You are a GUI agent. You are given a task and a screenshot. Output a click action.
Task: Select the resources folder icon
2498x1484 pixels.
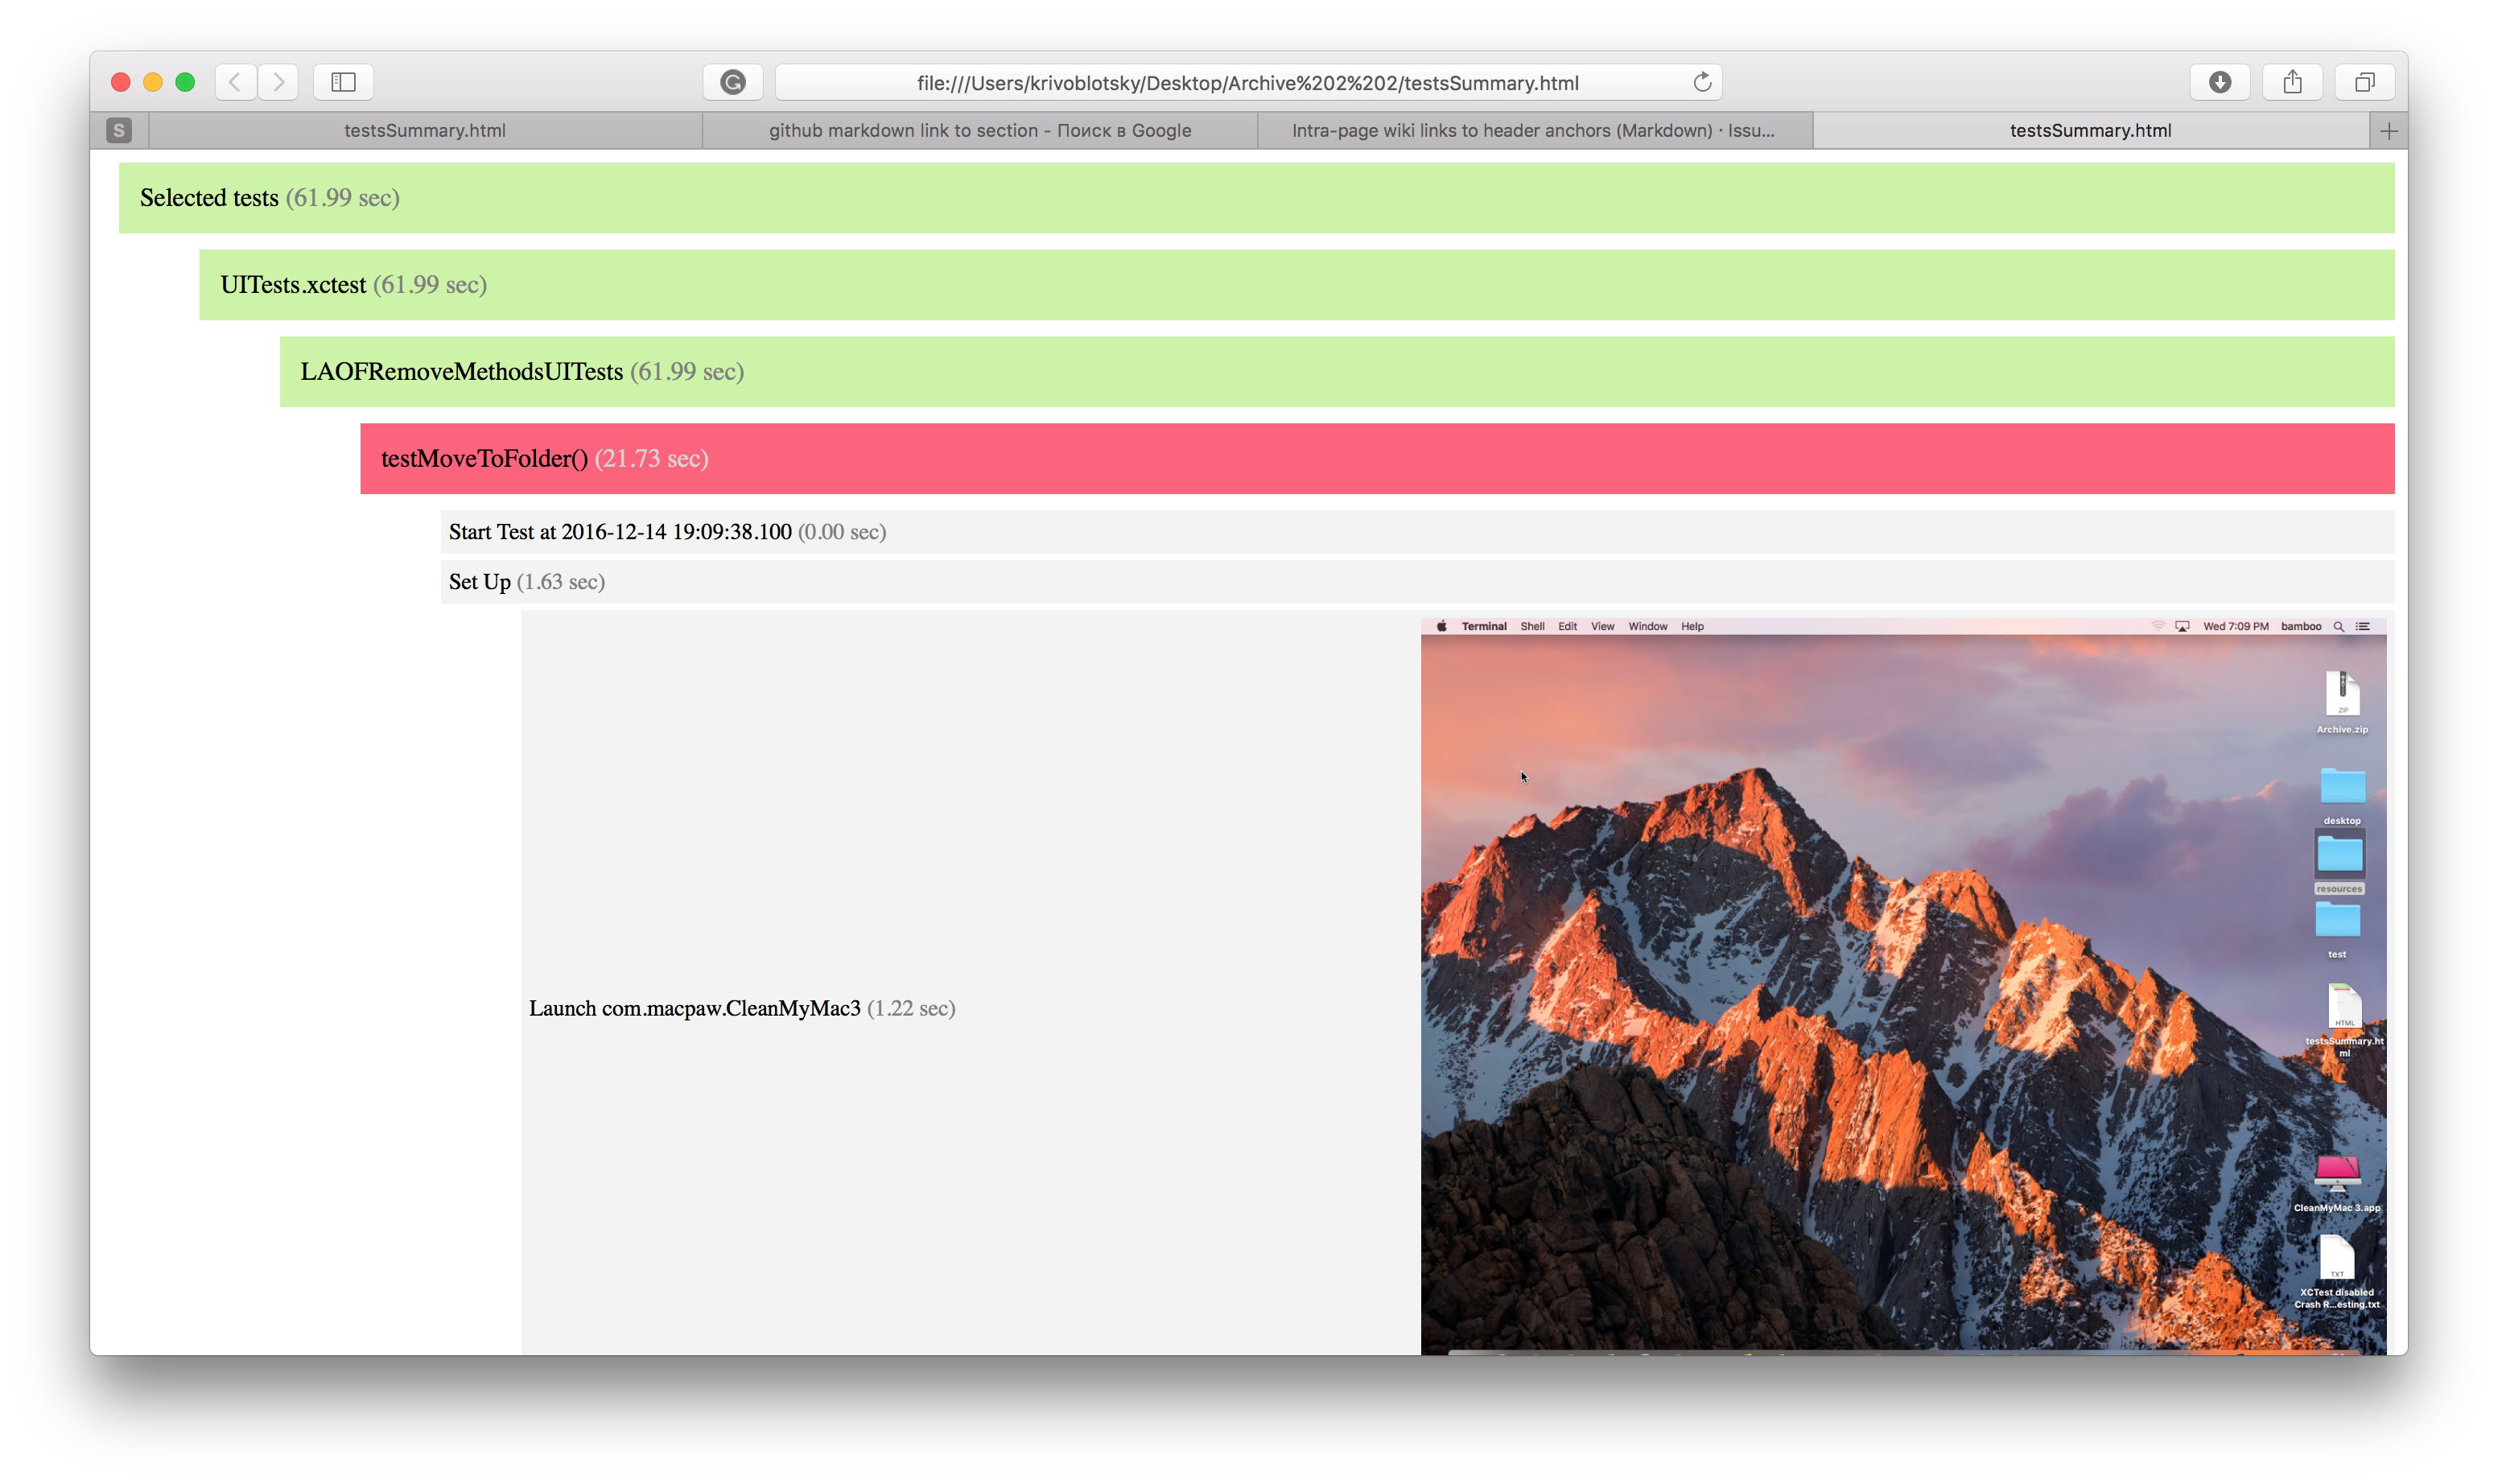[x=2339, y=862]
